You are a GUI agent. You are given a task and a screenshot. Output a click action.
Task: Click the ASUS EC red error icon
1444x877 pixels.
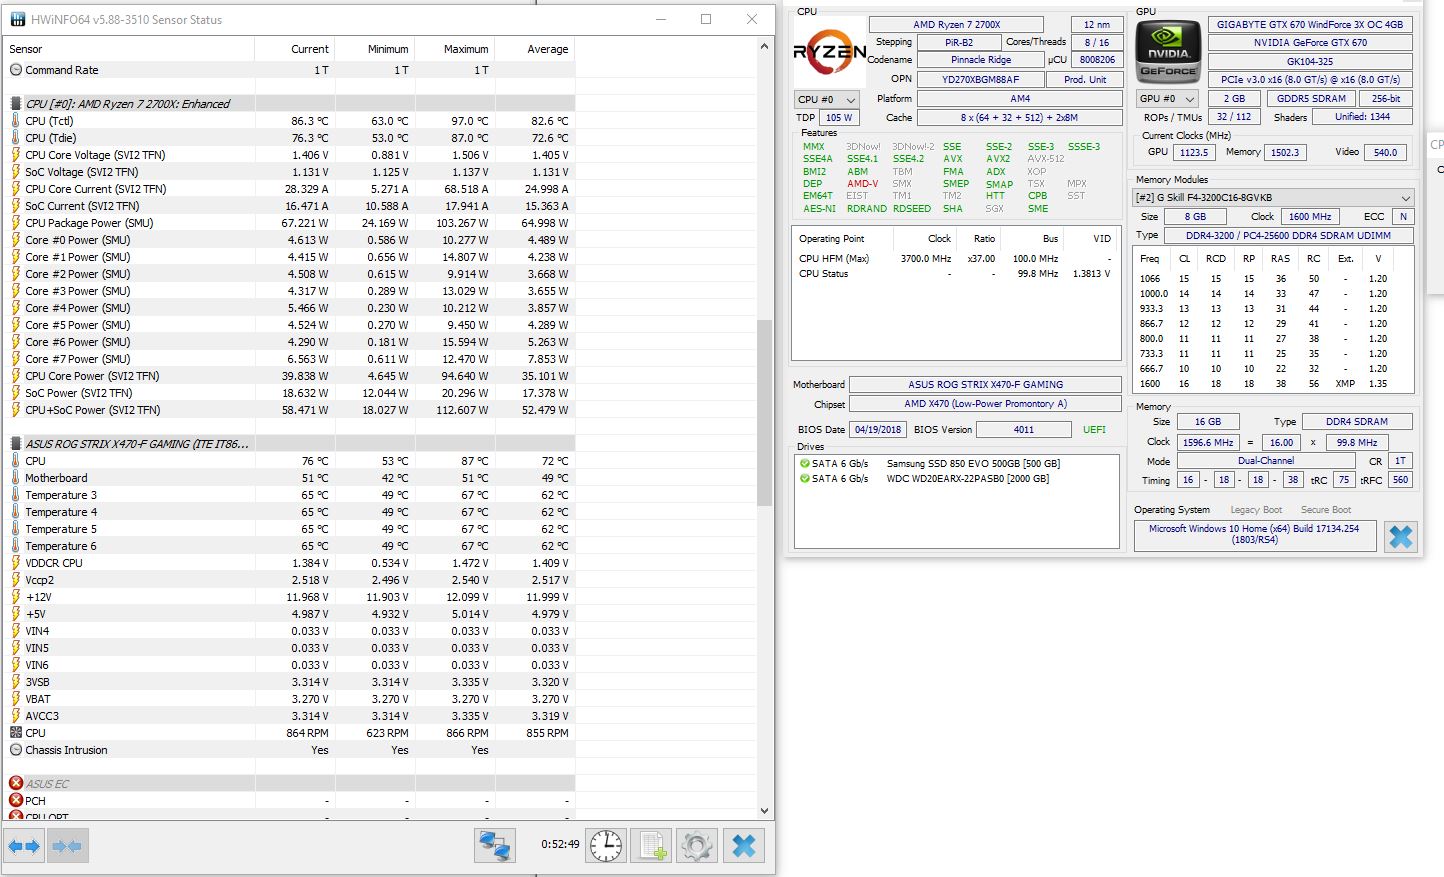(x=16, y=784)
